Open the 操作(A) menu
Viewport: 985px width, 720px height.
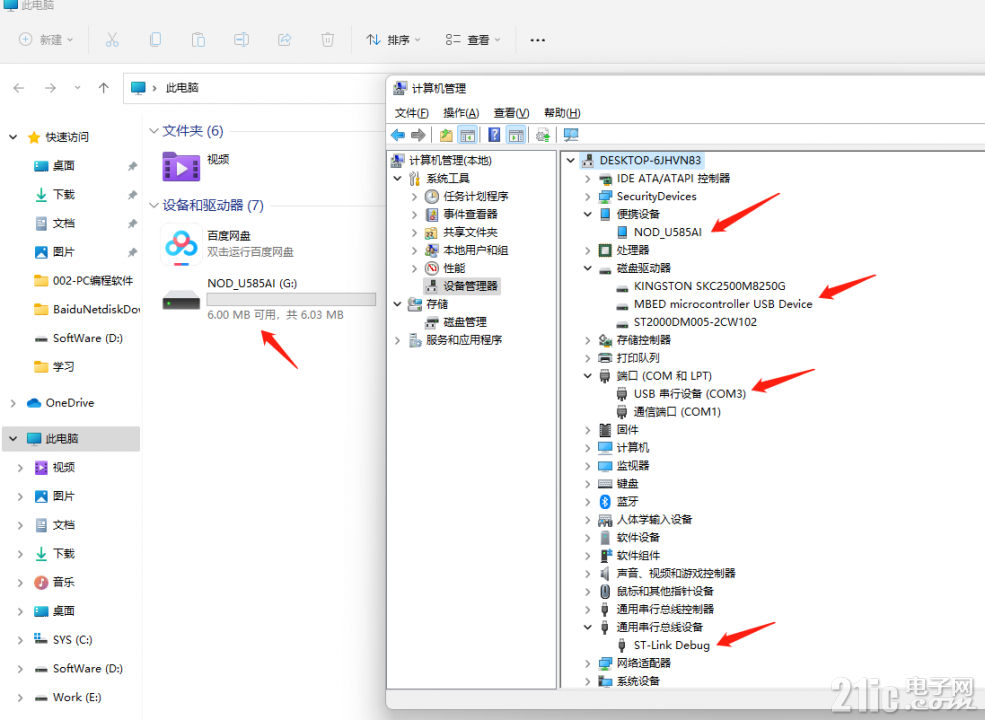(461, 113)
